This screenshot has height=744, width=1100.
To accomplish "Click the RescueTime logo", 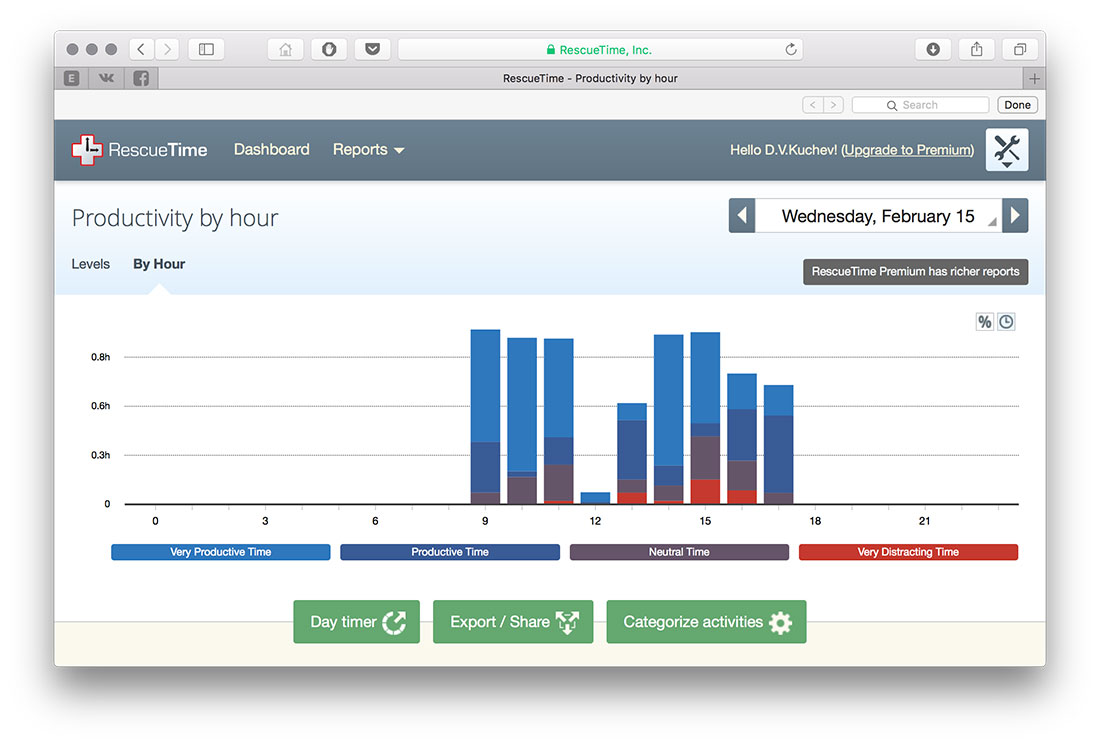I will (x=140, y=149).
